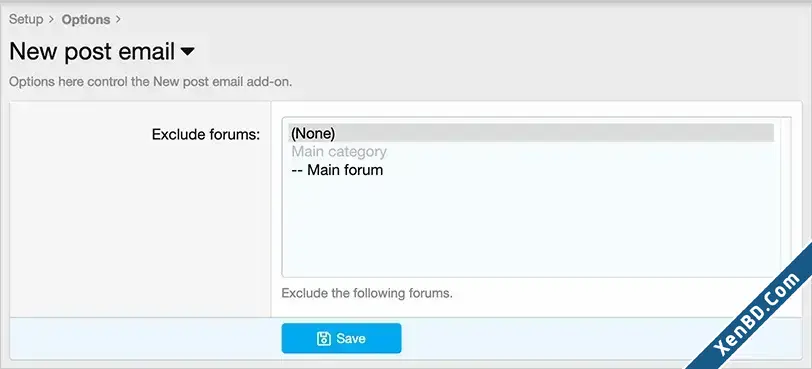Screen dimensions: 812x369
Task: Click the Exclude forums list scrollbar track
Action: pos(786,197)
